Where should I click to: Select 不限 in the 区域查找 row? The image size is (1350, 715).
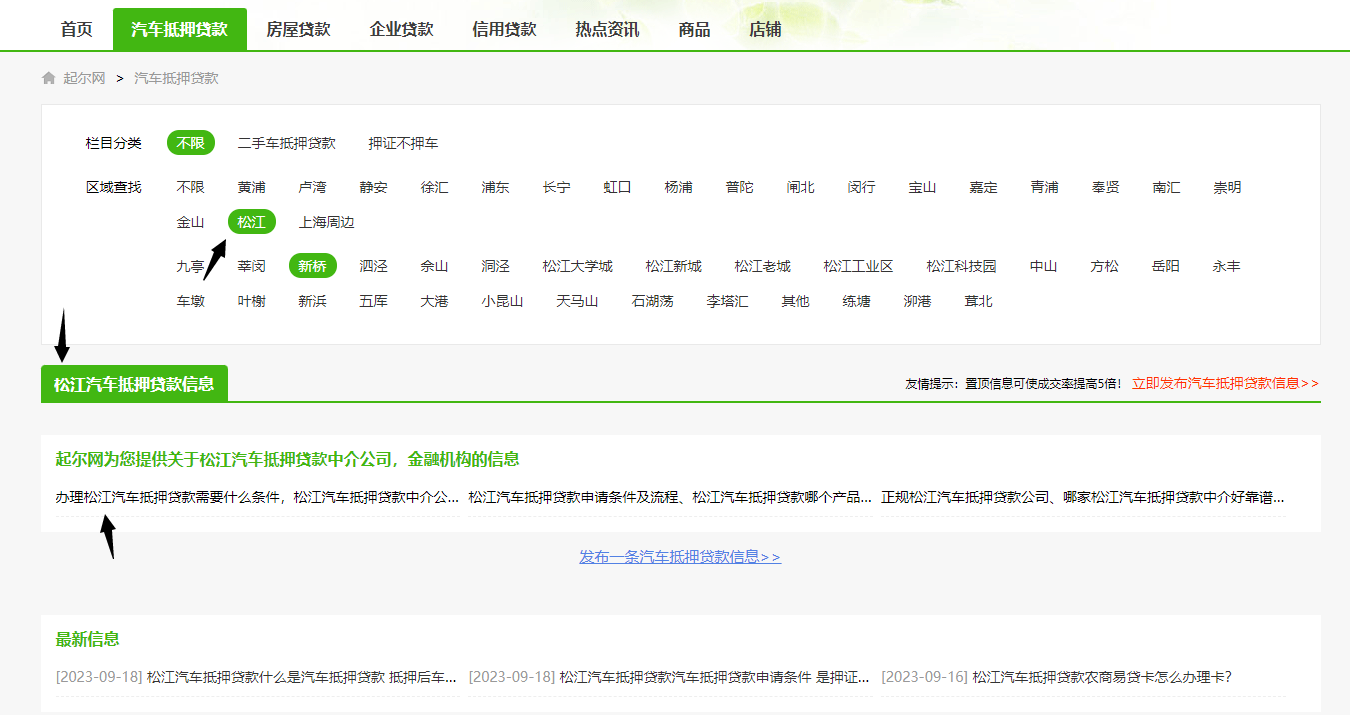tap(191, 187)
